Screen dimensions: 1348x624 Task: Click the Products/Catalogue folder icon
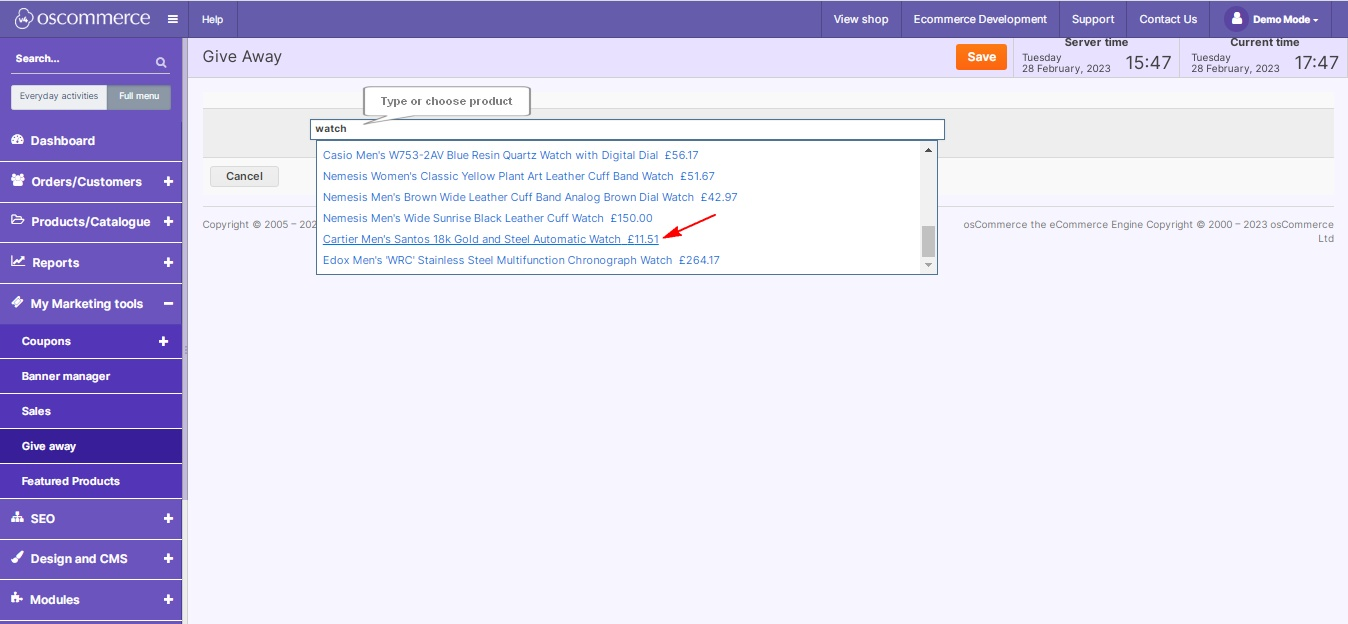tap(18, 221)
